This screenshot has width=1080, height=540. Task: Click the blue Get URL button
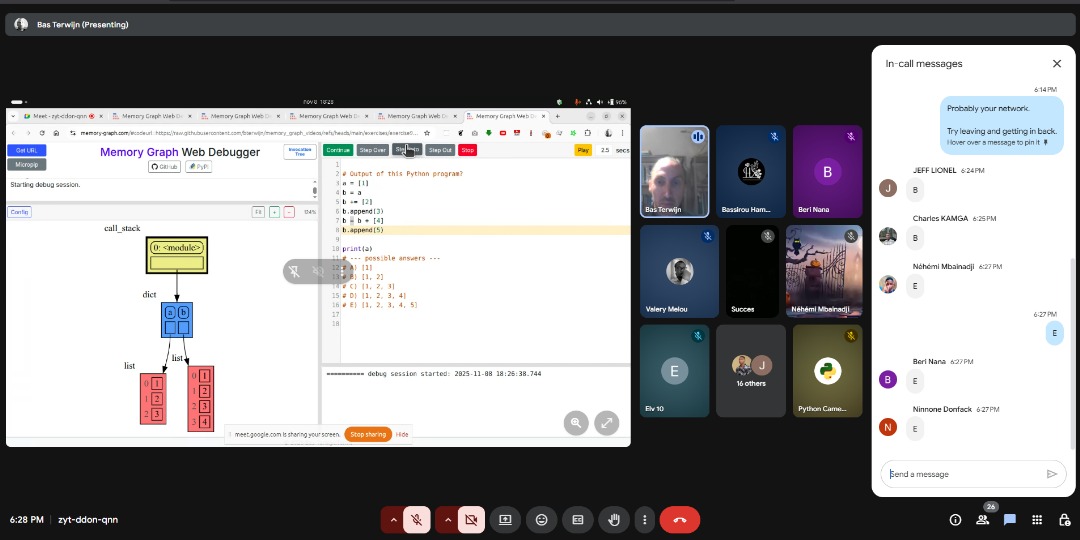pyautogui.click(x=27, y=150)
